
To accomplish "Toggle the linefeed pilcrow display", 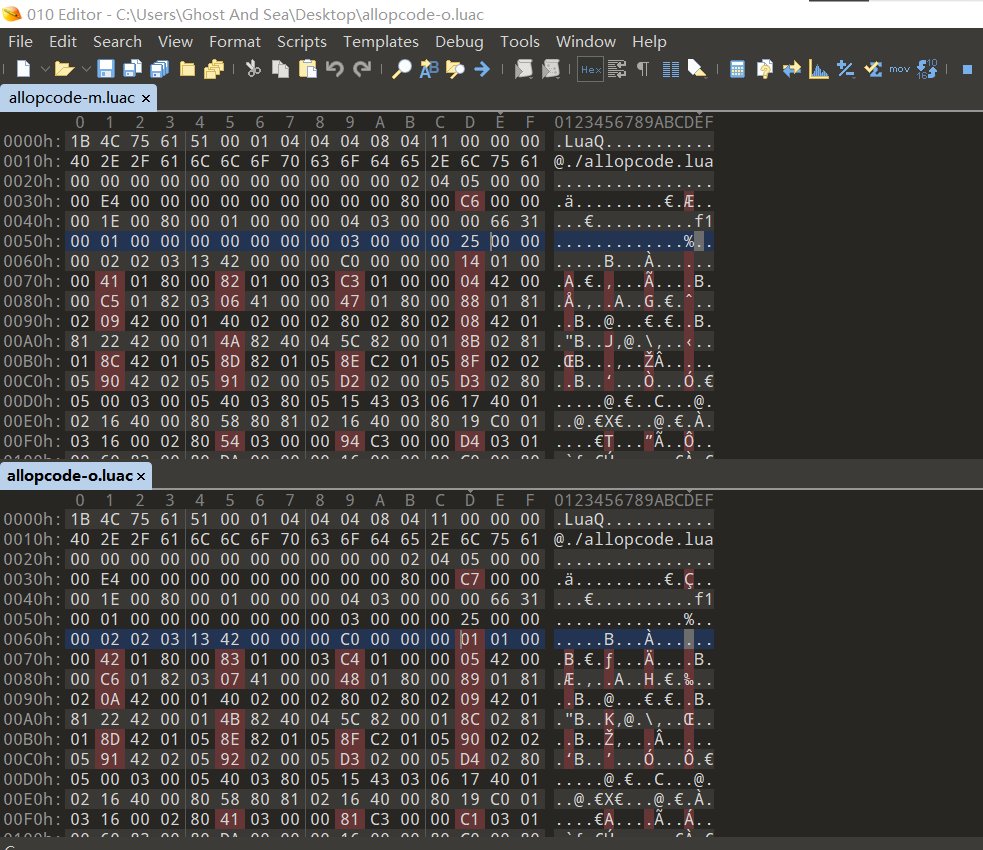I will 643,69.
